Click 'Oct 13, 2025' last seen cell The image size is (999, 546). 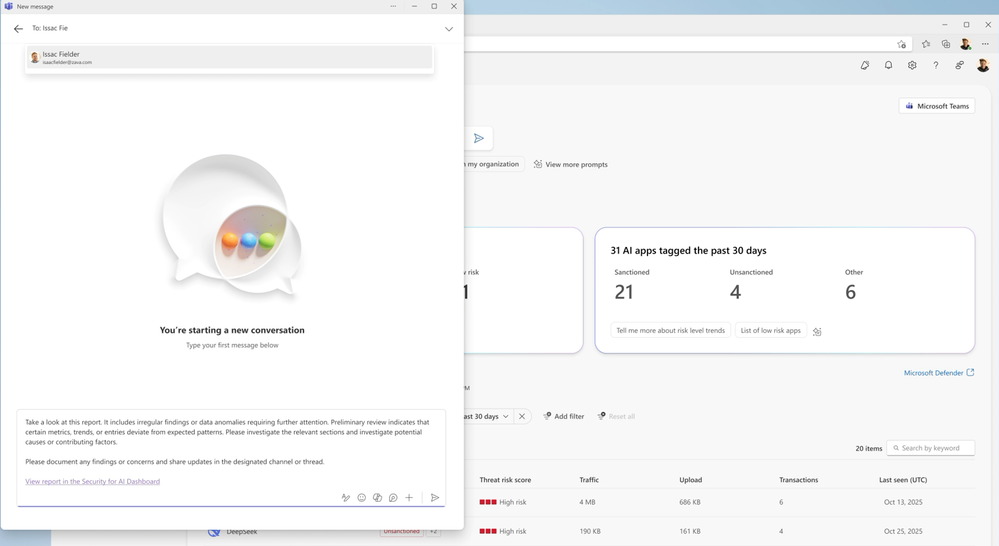903,502
